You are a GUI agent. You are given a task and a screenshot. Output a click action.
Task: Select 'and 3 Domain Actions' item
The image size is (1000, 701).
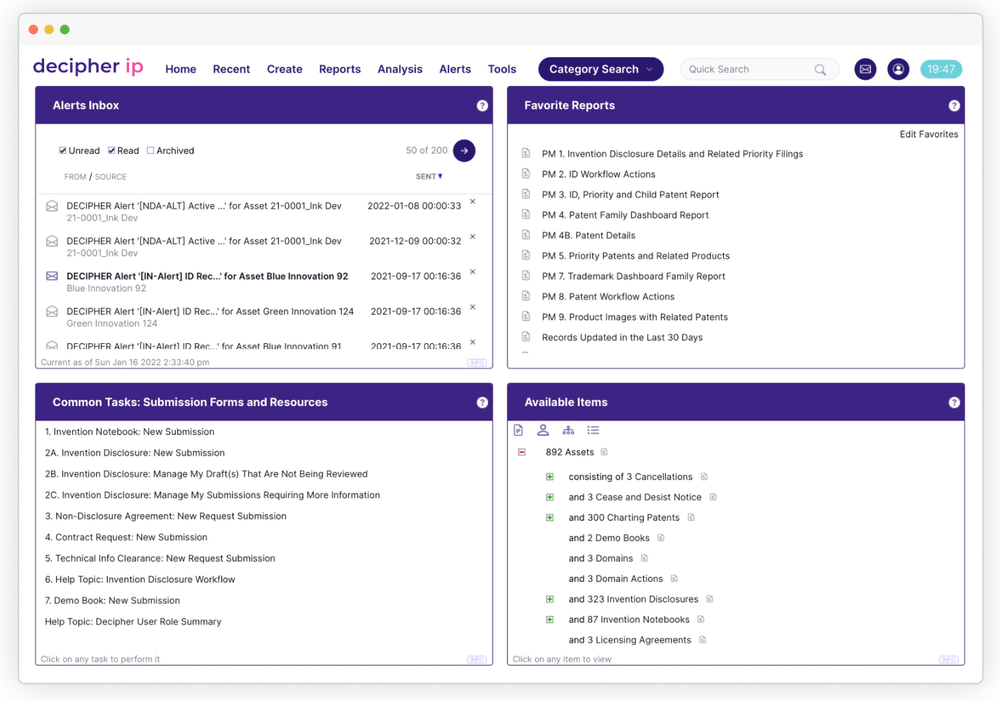[615, 579]
